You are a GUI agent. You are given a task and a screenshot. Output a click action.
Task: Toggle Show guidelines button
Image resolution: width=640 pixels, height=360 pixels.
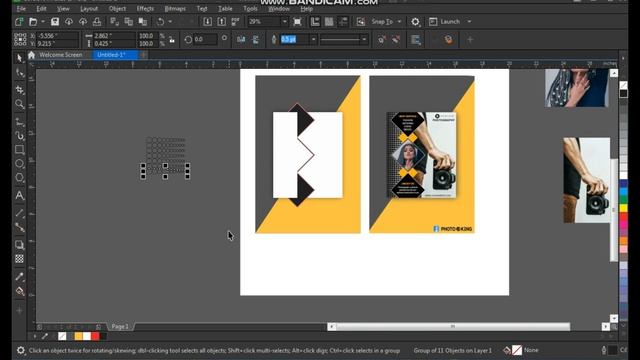pos(343,22)
